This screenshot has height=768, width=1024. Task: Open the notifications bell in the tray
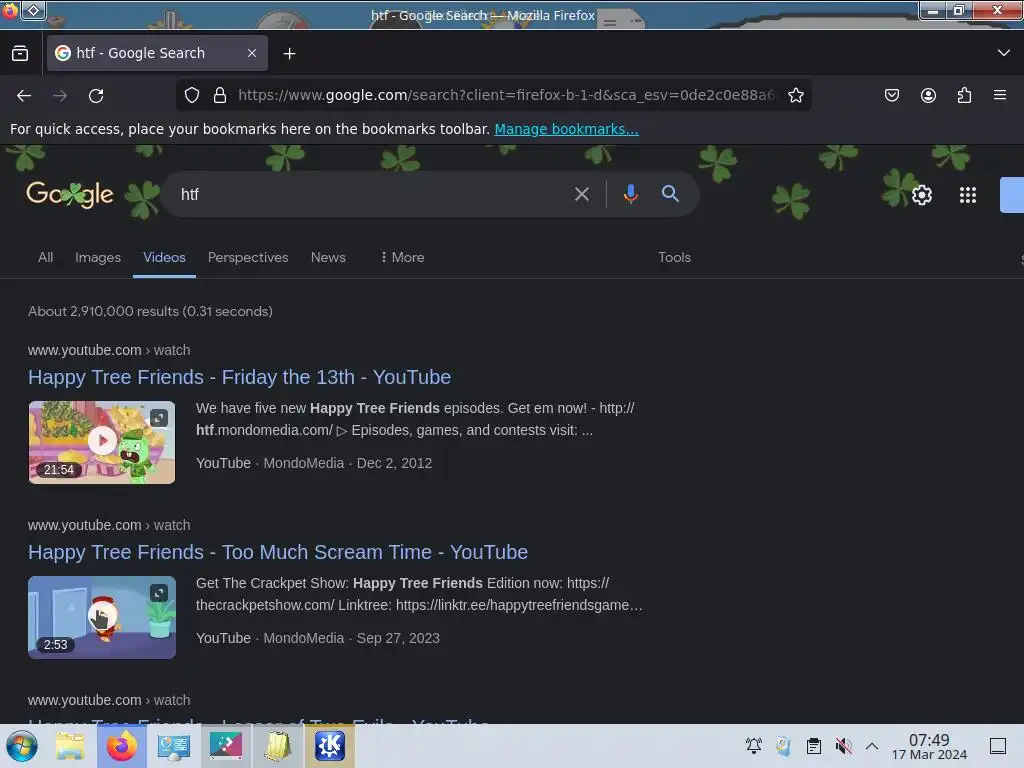pos(754,745)
